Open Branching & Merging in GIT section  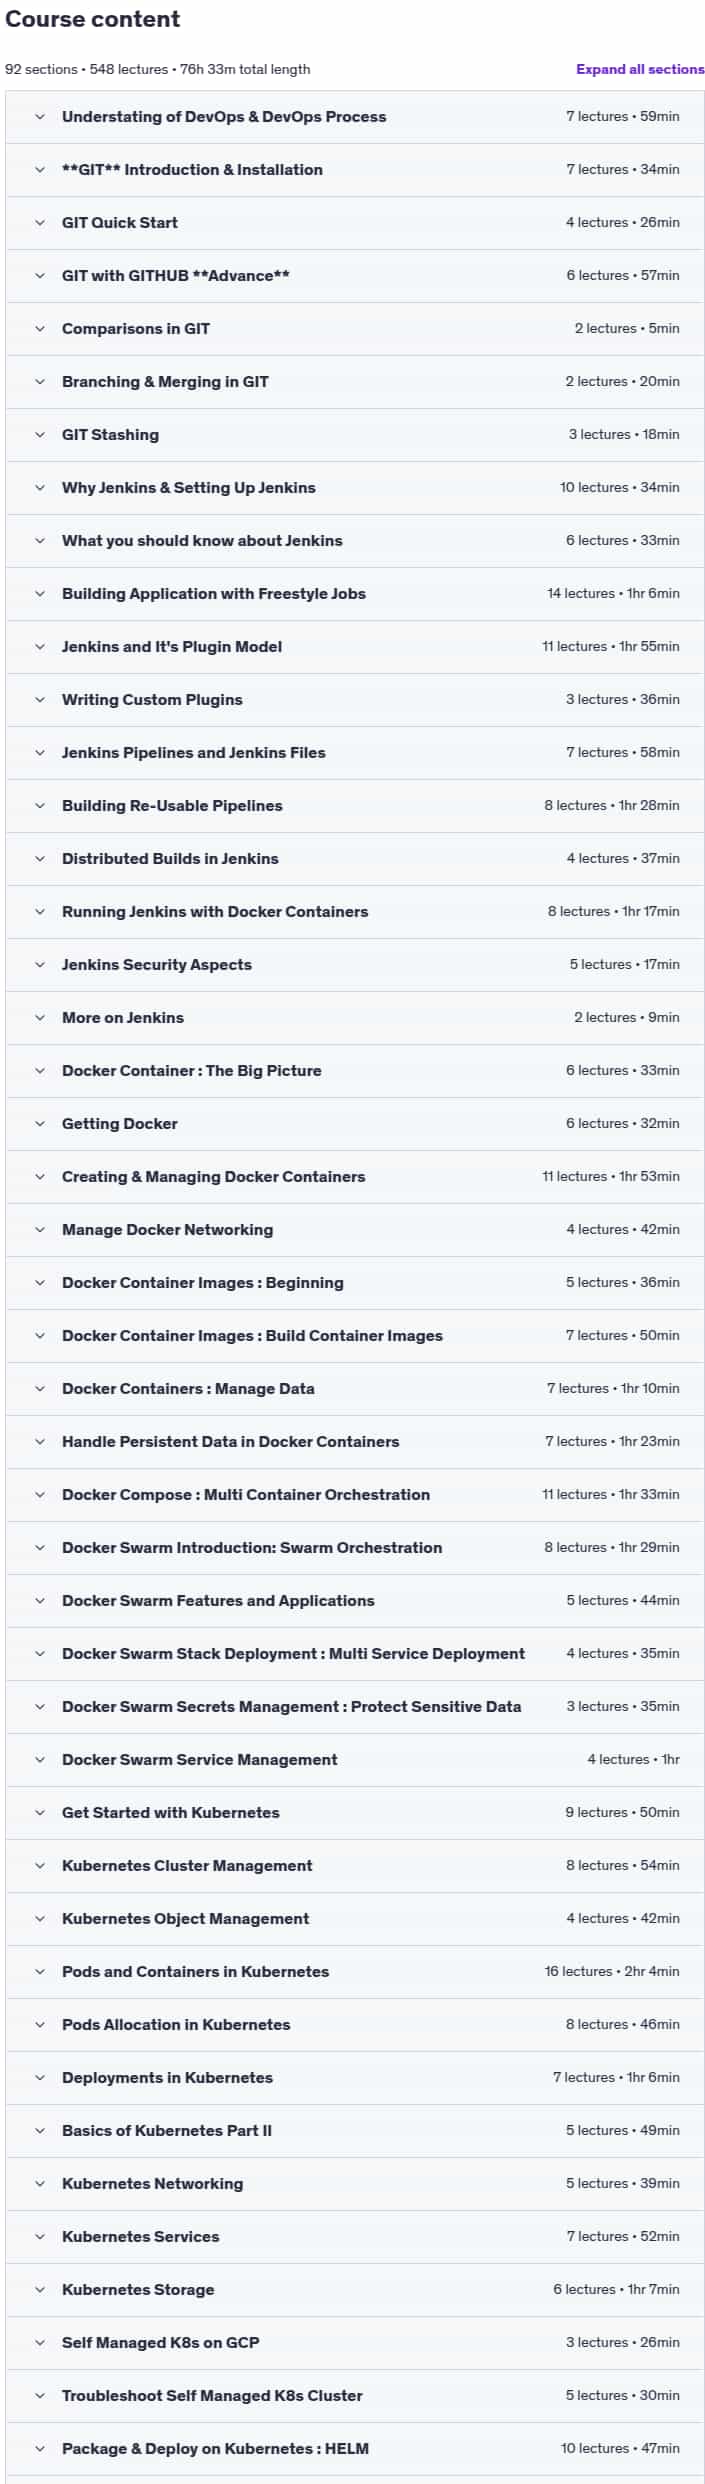355,382
